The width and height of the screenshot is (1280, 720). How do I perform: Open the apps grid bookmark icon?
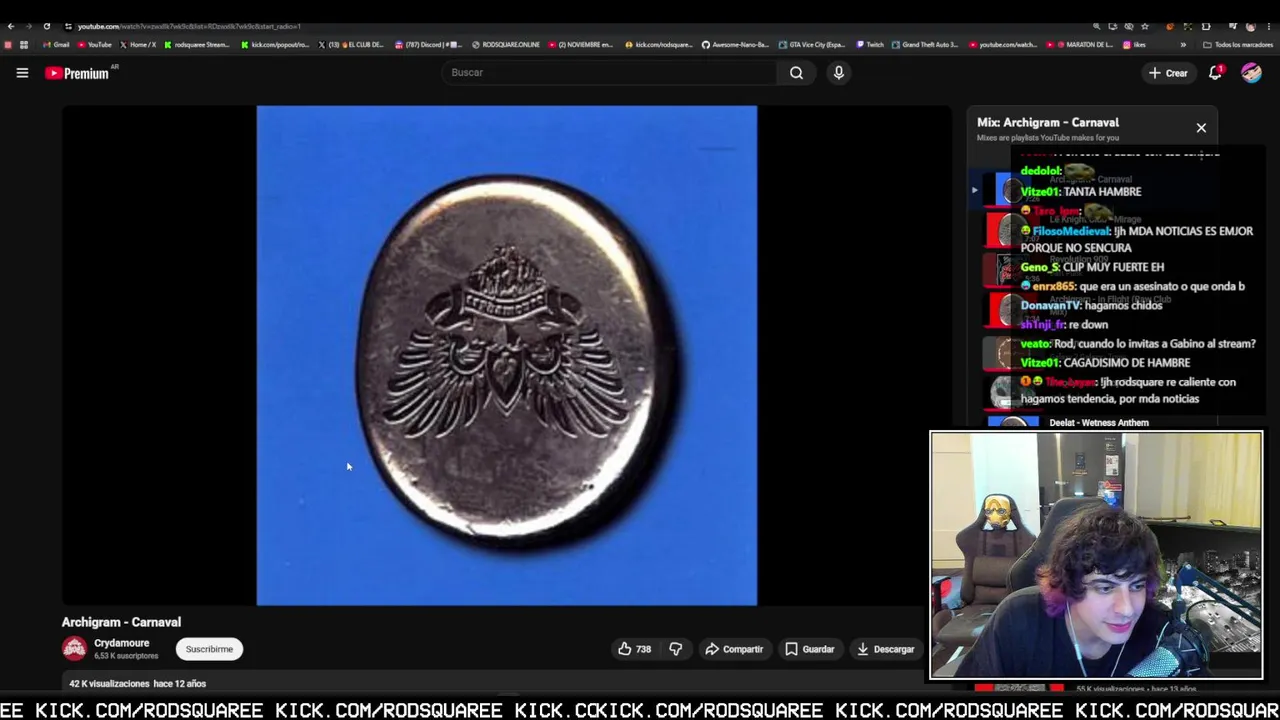pyautogui.click(x=24, y=45)
